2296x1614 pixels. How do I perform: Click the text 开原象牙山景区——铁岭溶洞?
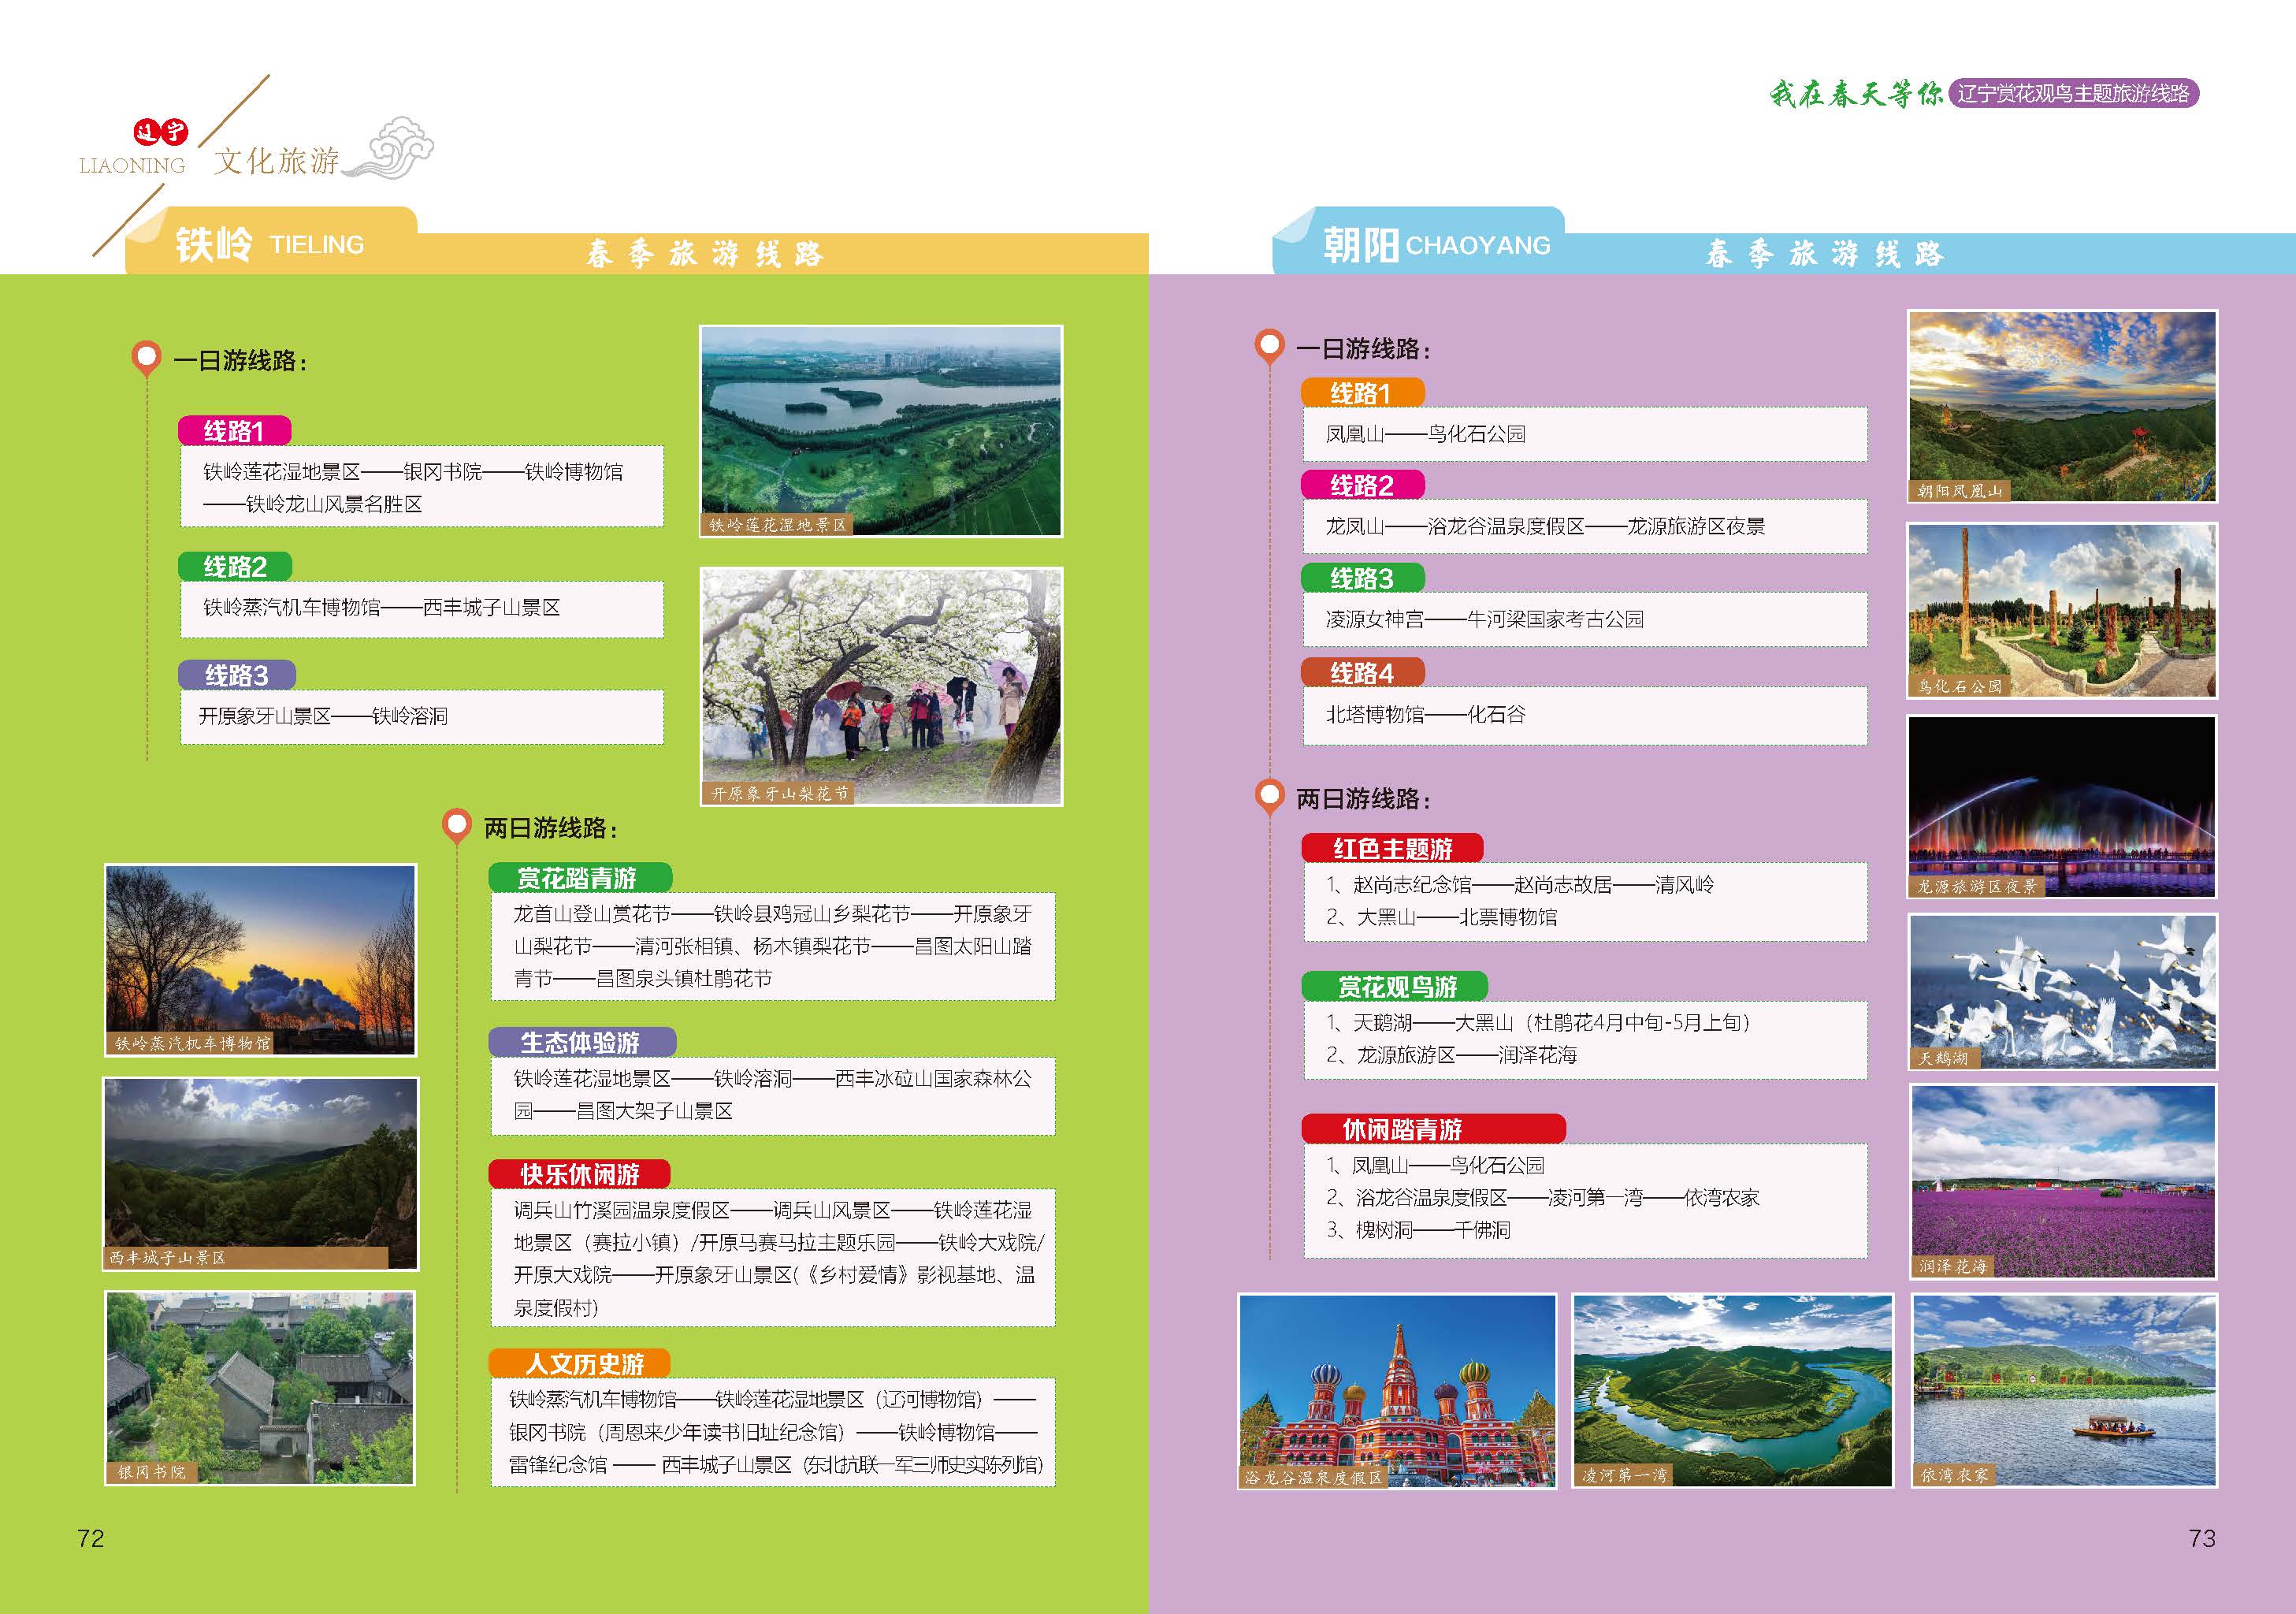pyautogui.click(x=323, y=716)
